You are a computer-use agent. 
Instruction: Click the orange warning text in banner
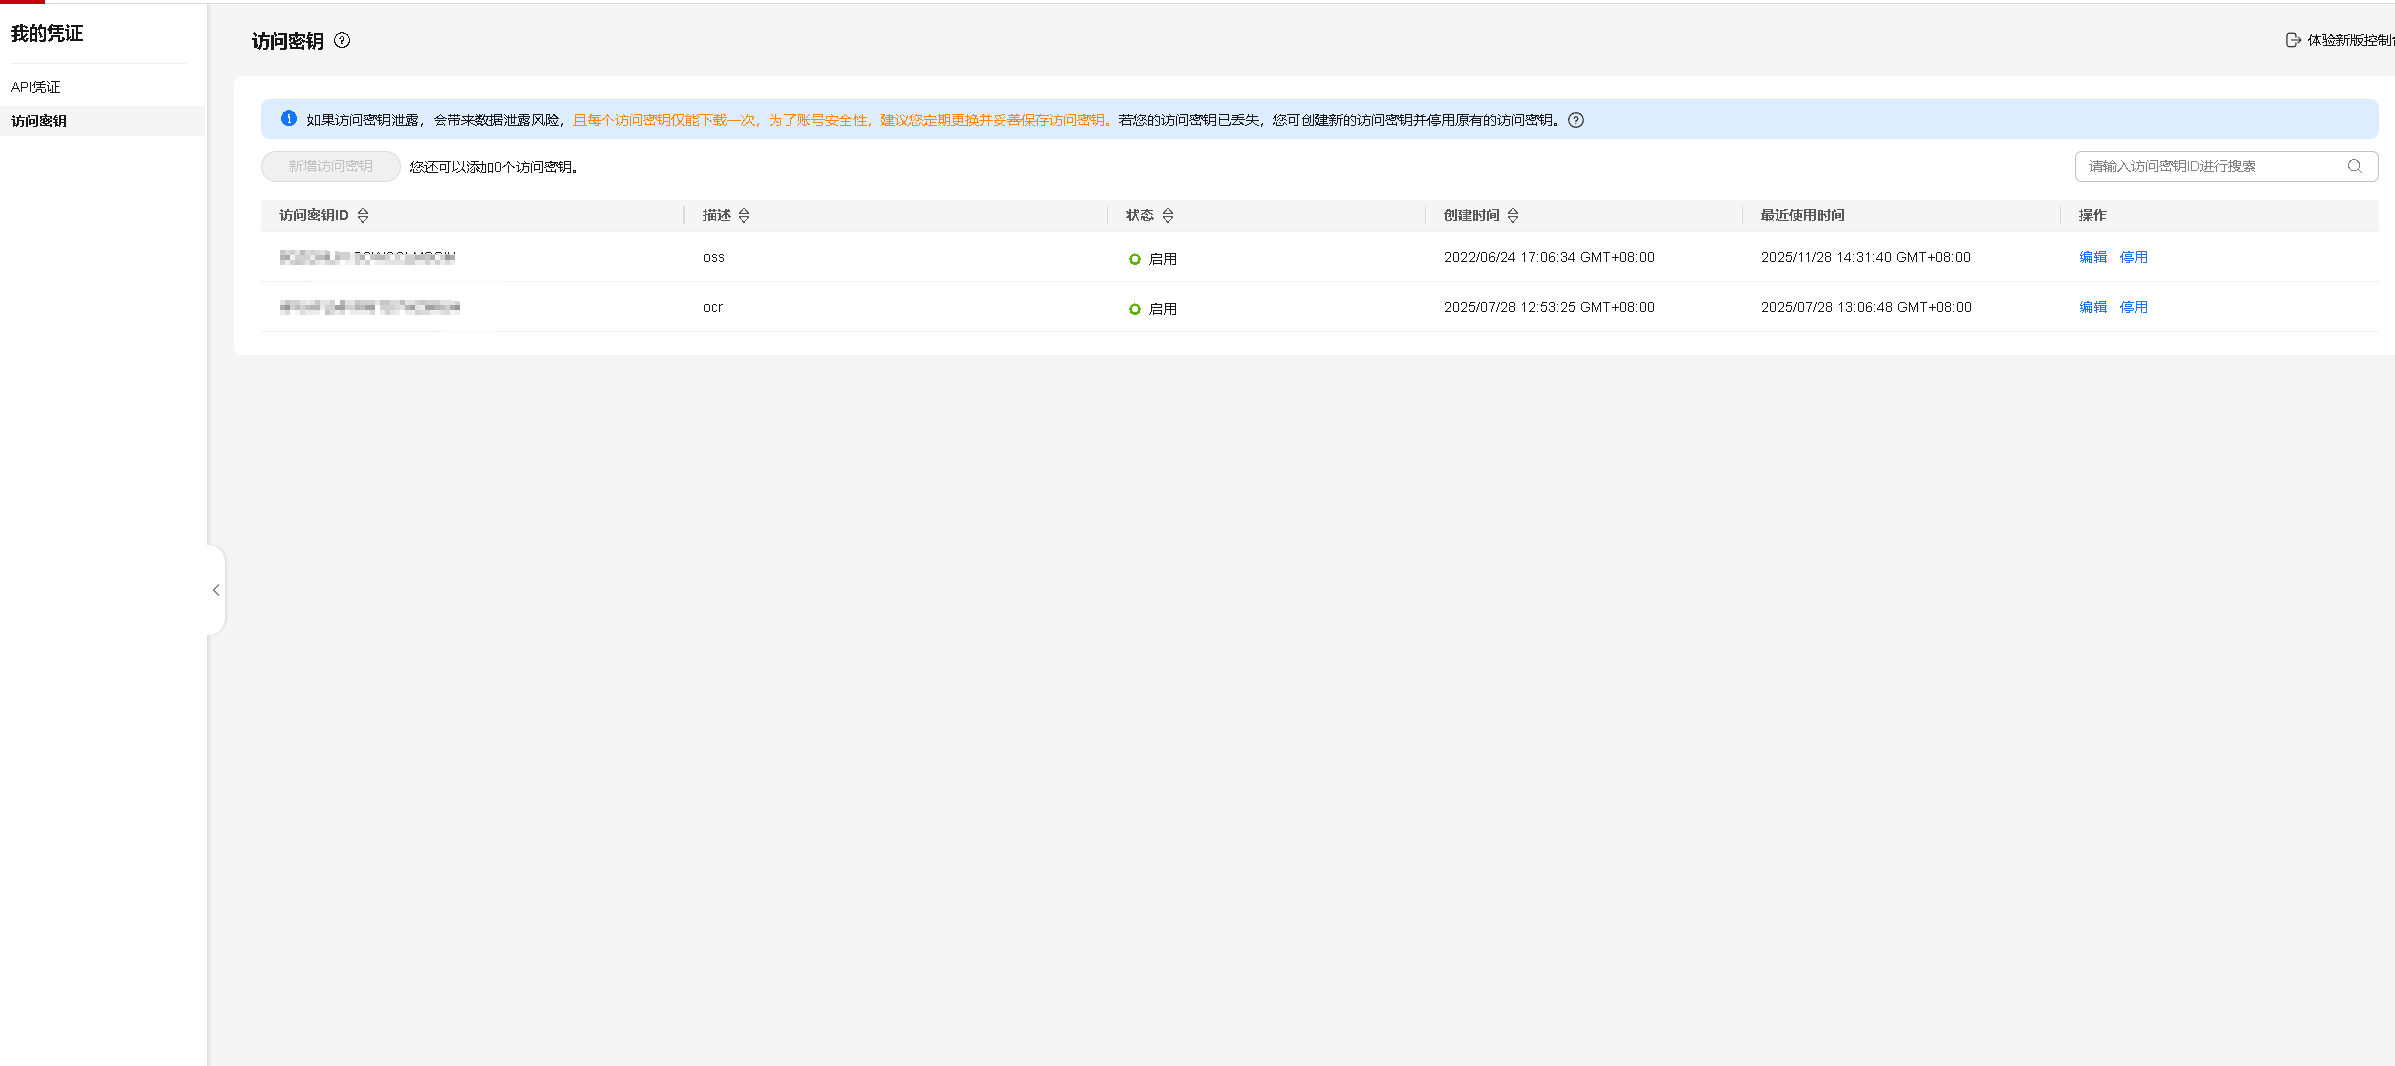pyautogui.click(x=842, y=120)
